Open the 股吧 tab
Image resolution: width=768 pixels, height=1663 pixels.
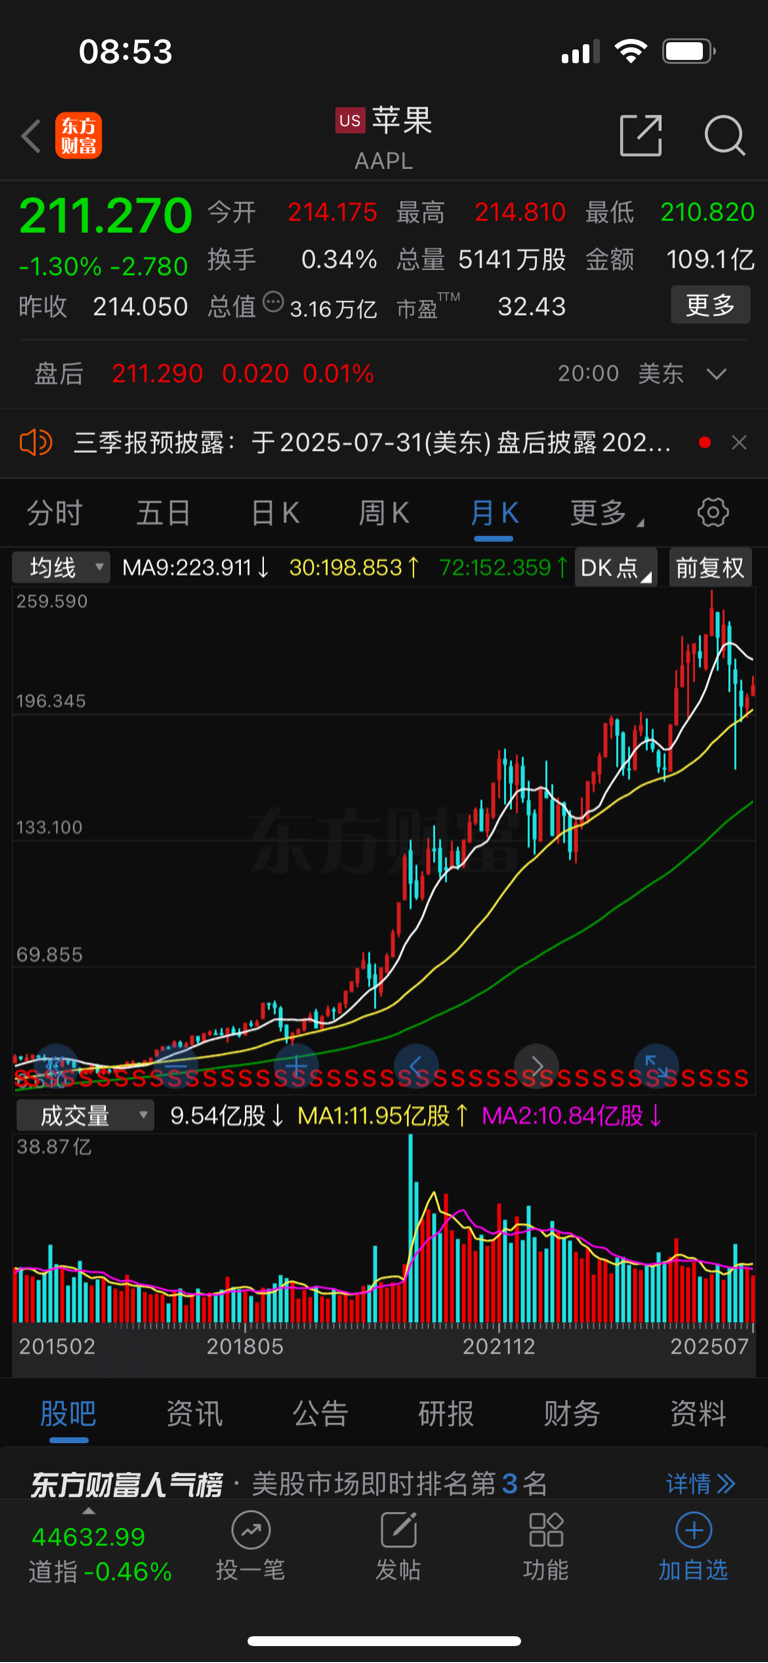click(x=68, y=1414)
